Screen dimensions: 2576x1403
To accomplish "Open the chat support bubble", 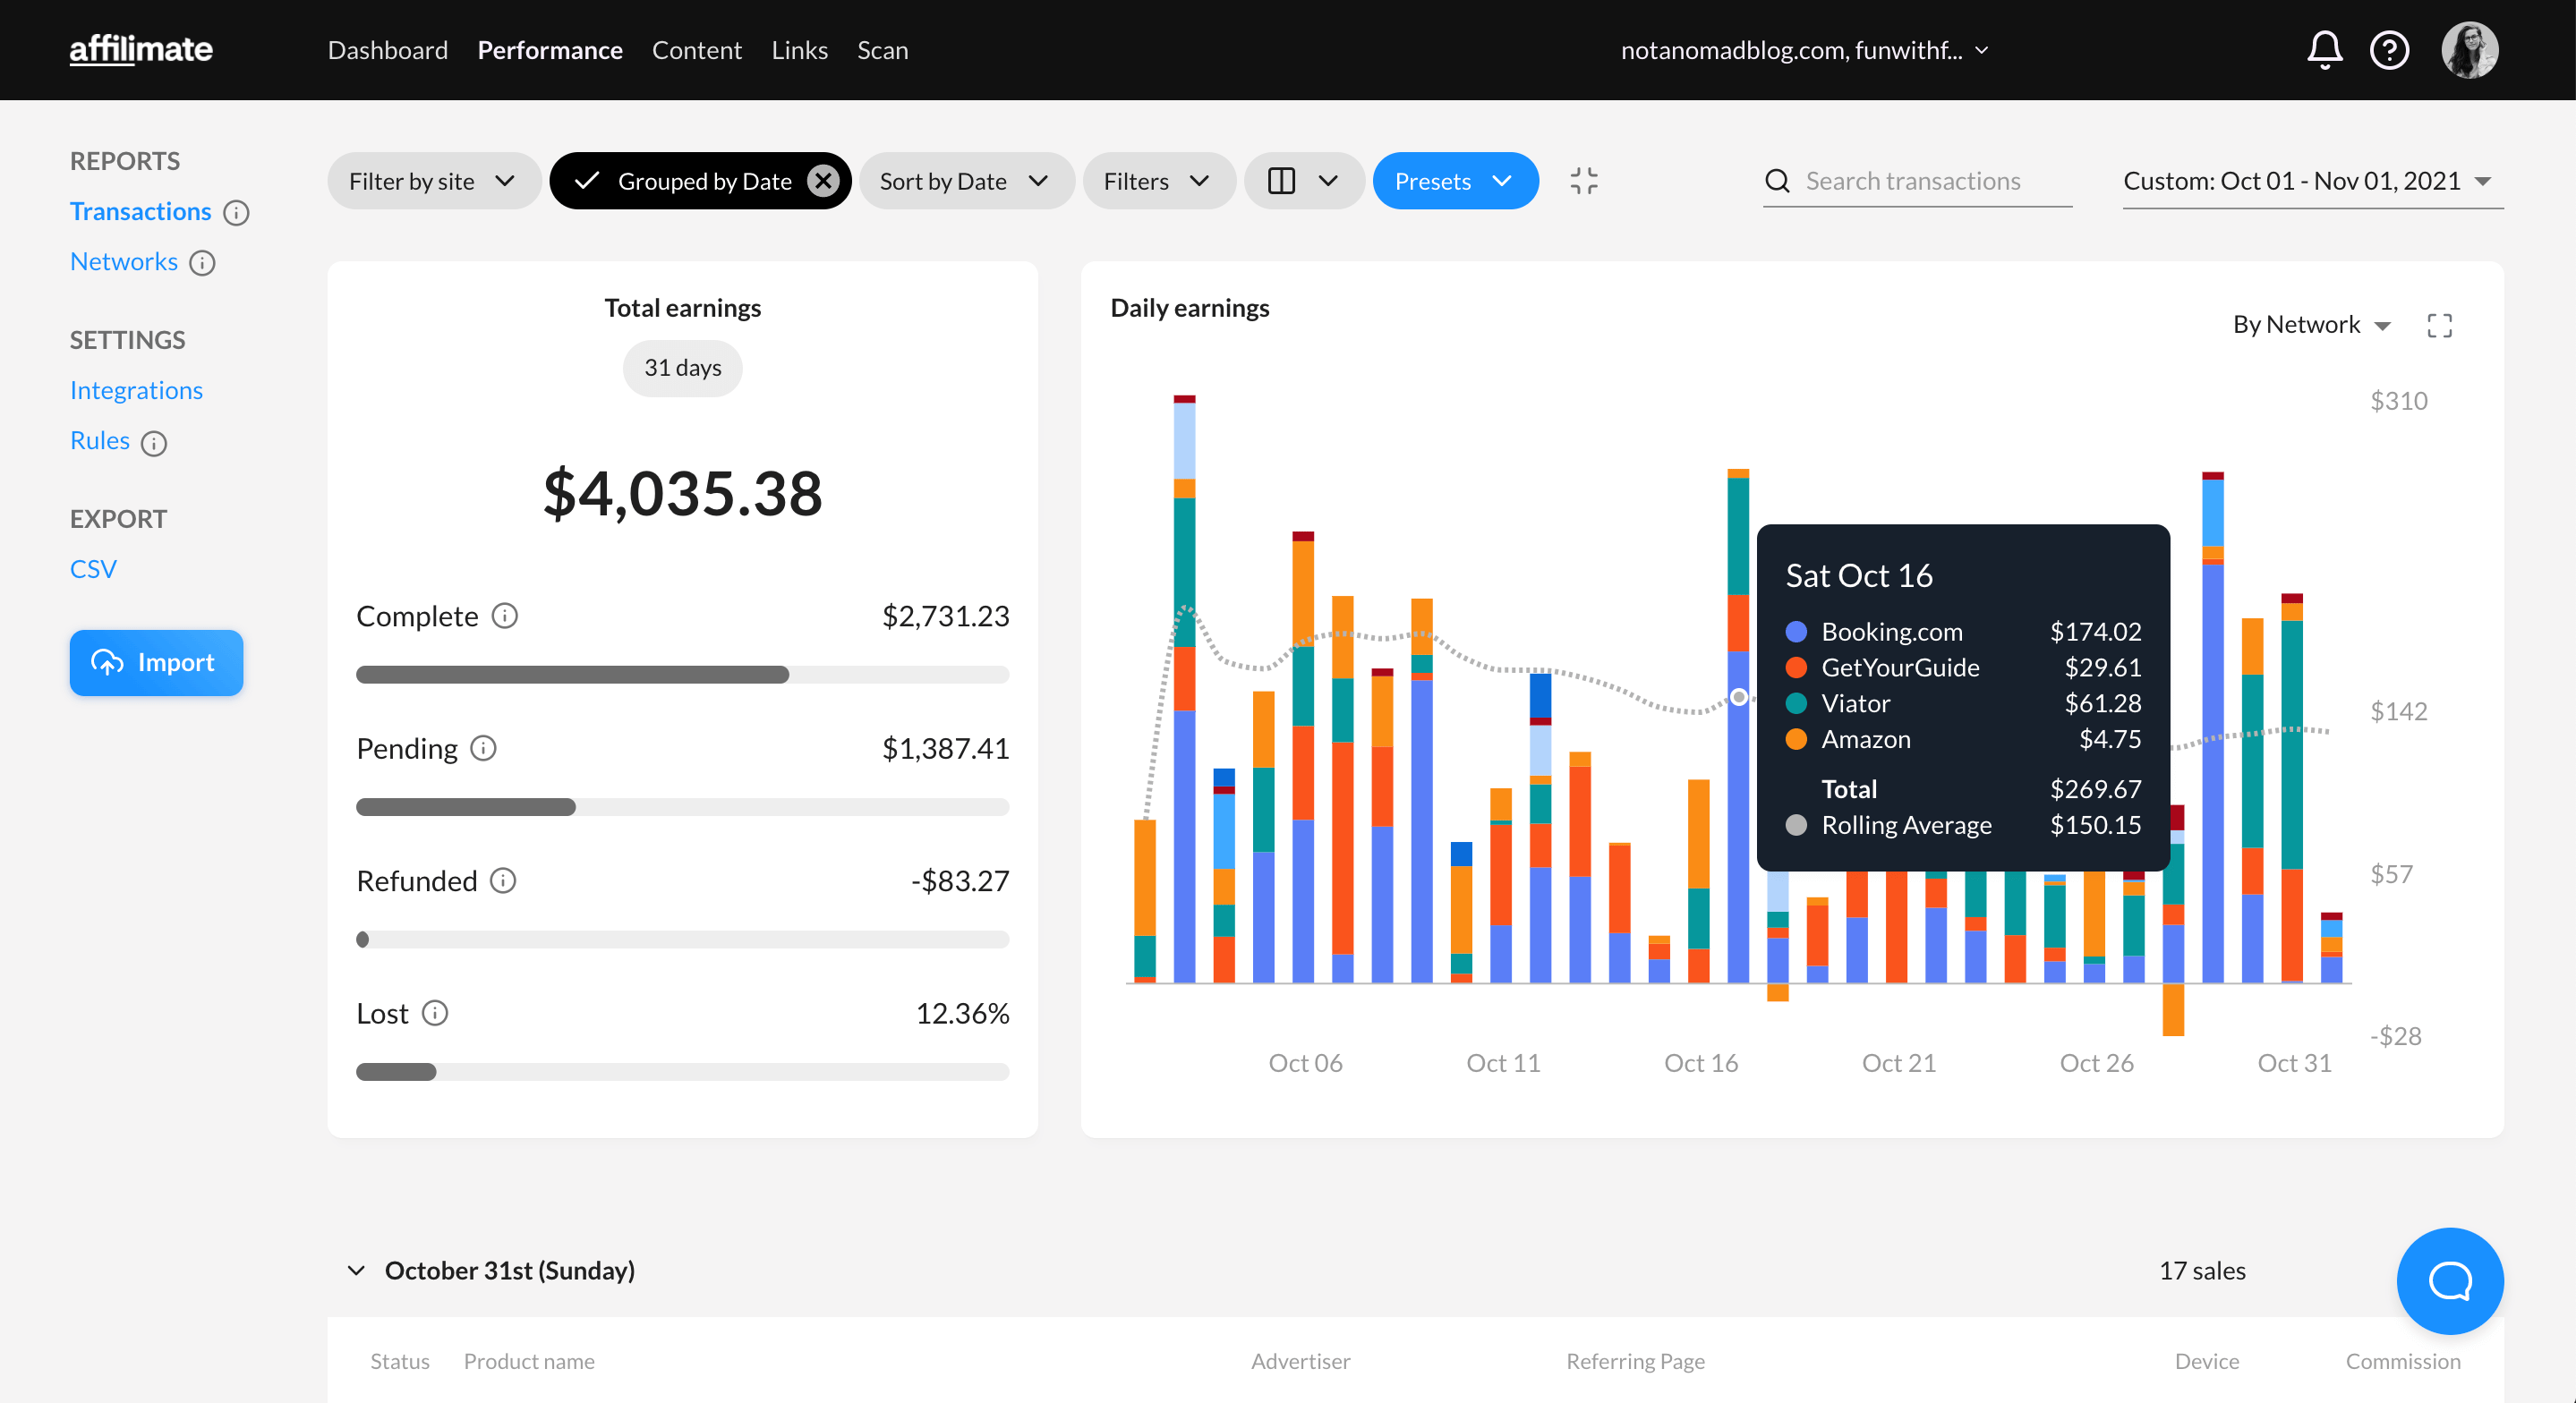I will 2450,1281.
